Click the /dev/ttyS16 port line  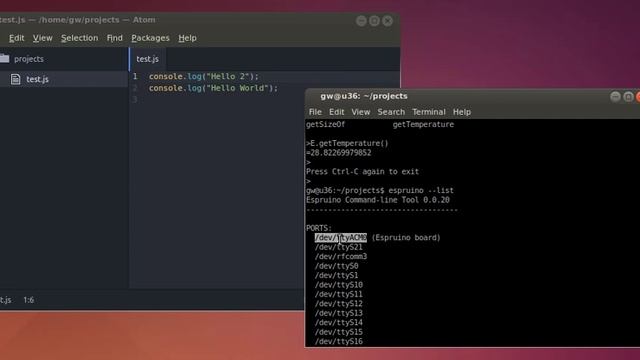coord(338,341)
